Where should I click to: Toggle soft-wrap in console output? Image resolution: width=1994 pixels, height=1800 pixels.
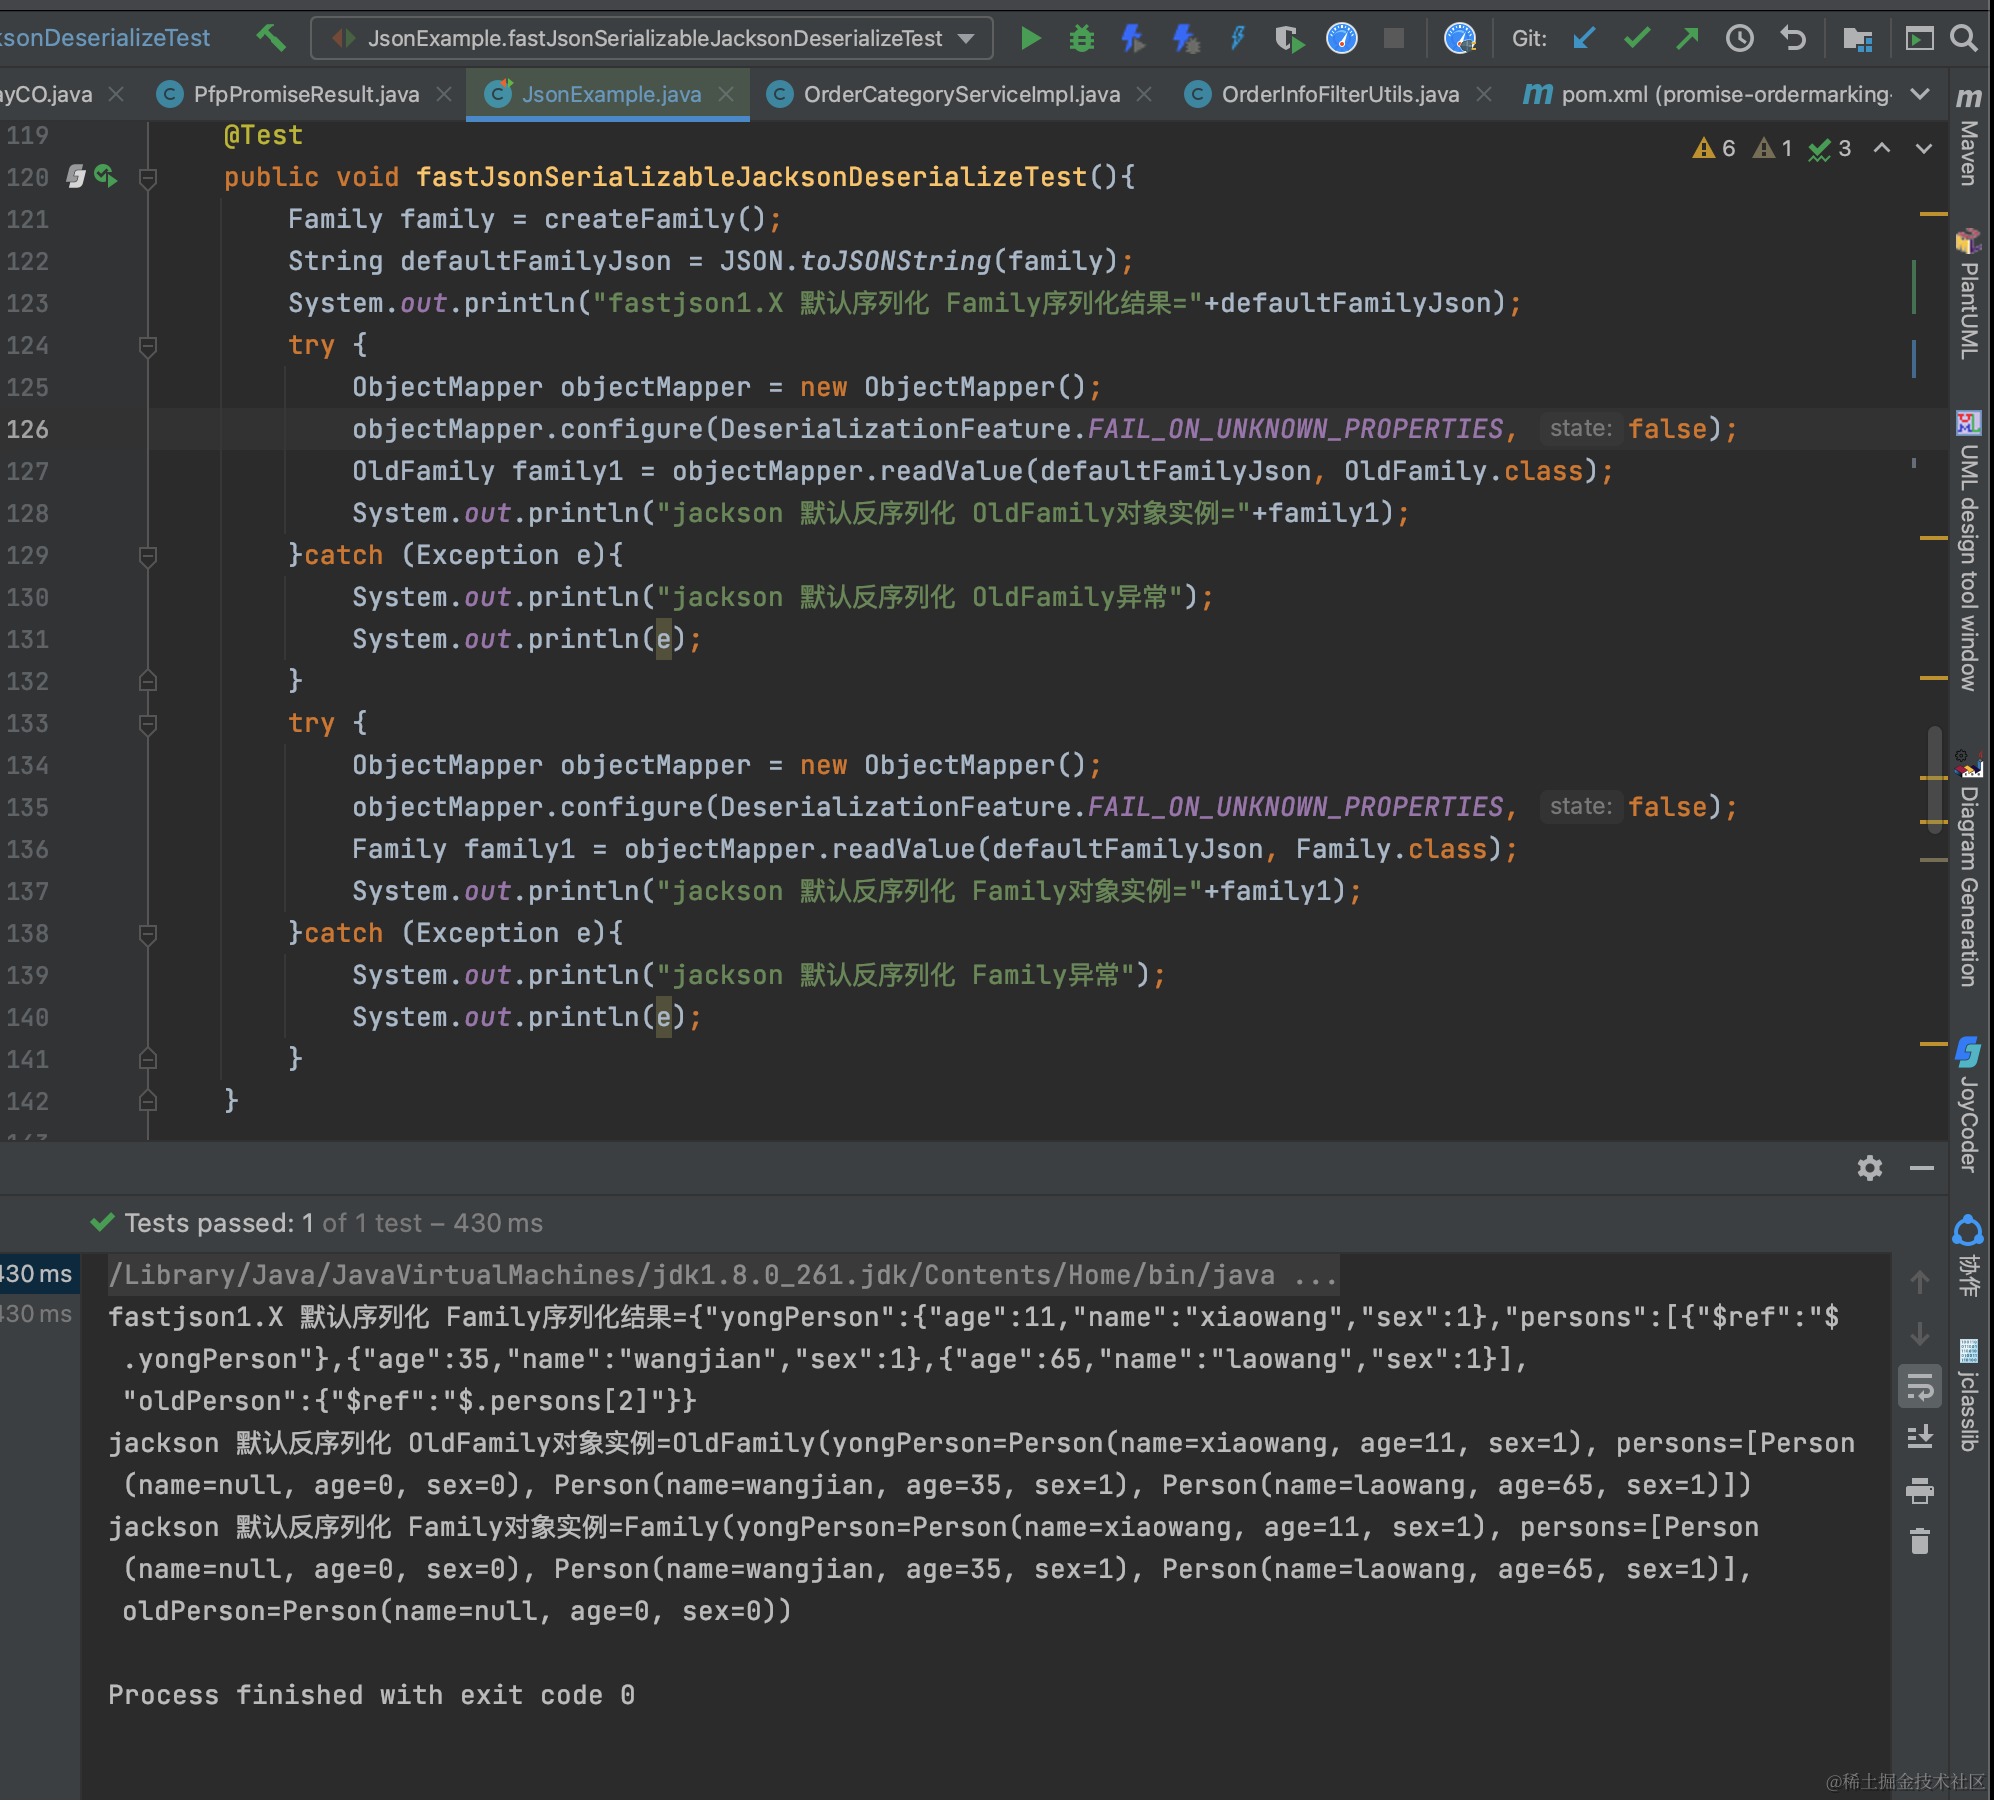pos(1920,1388)
